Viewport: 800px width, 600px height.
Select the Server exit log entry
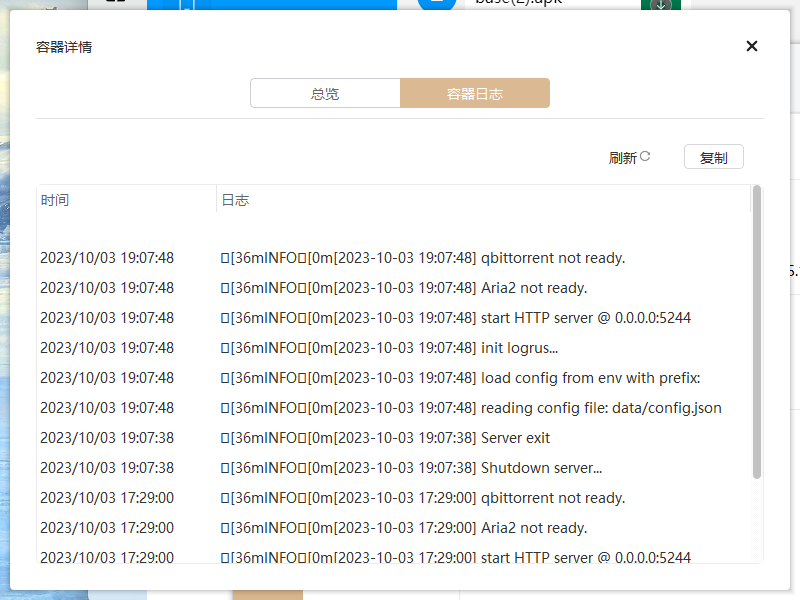(393, 438)
